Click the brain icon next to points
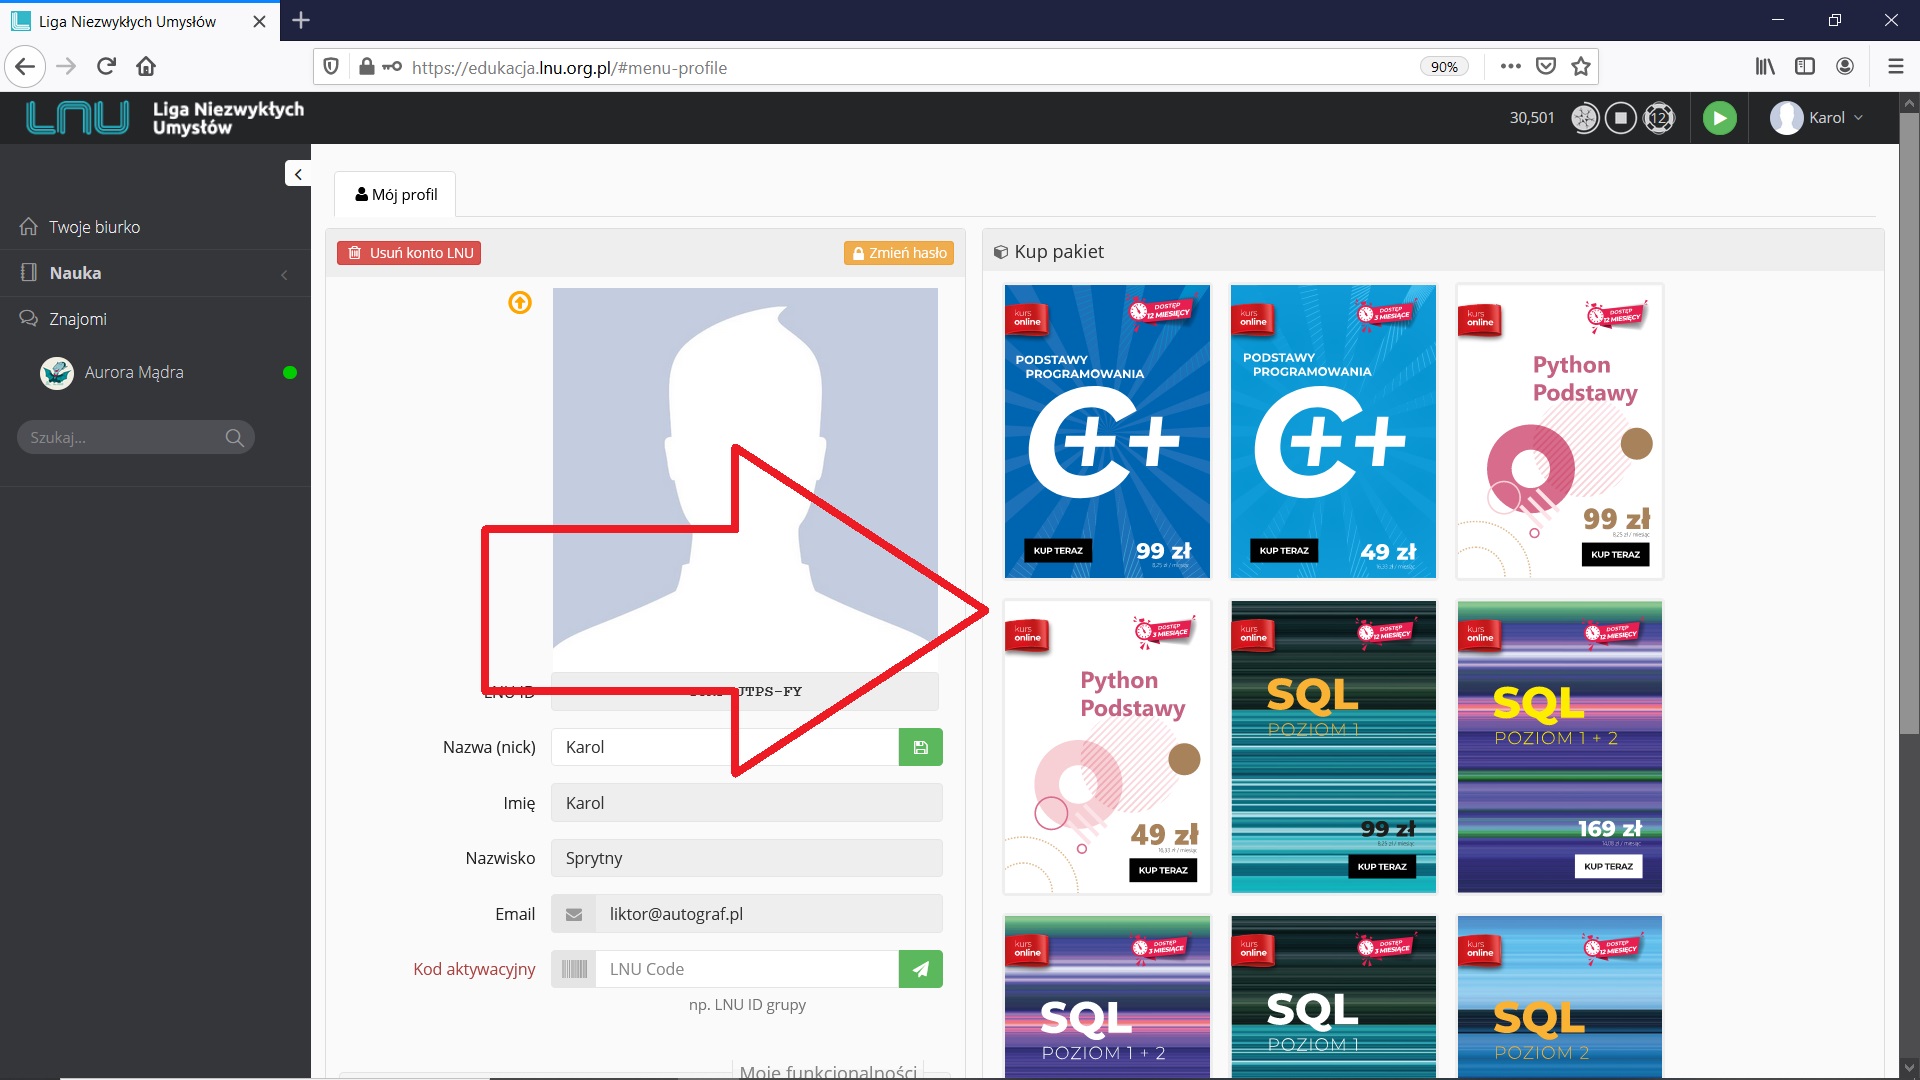This screenshot has height=1080, width=1920. (1585, 118)
